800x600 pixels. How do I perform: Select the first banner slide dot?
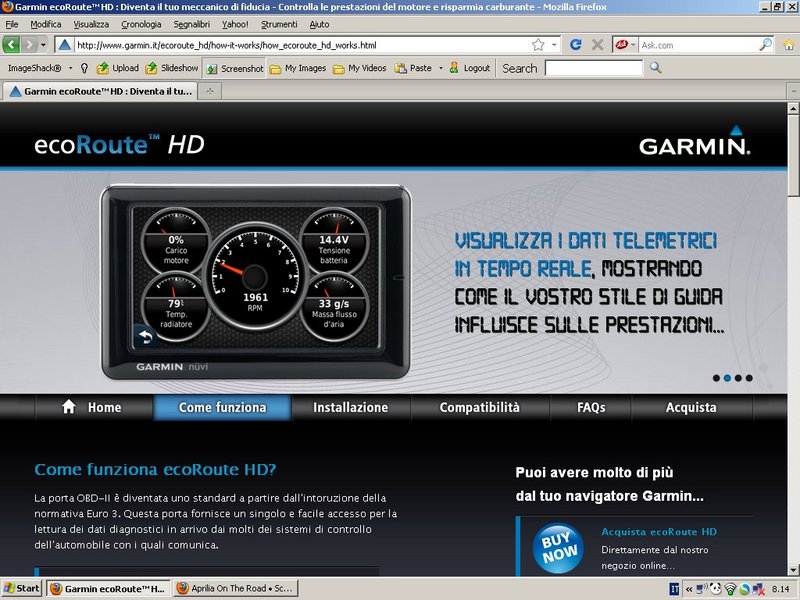pyautogui.click(x=716, y=378)
